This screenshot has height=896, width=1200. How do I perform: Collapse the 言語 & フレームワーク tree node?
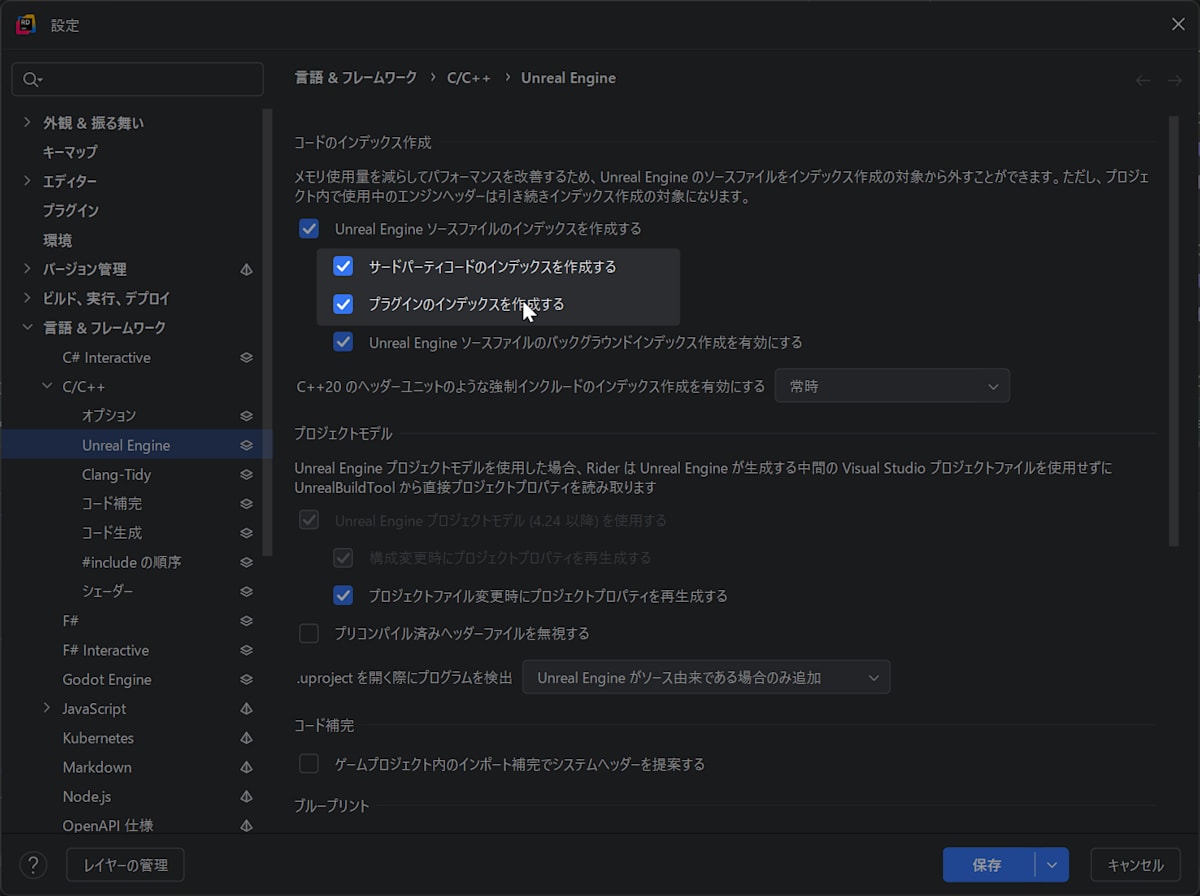point(27,328)
